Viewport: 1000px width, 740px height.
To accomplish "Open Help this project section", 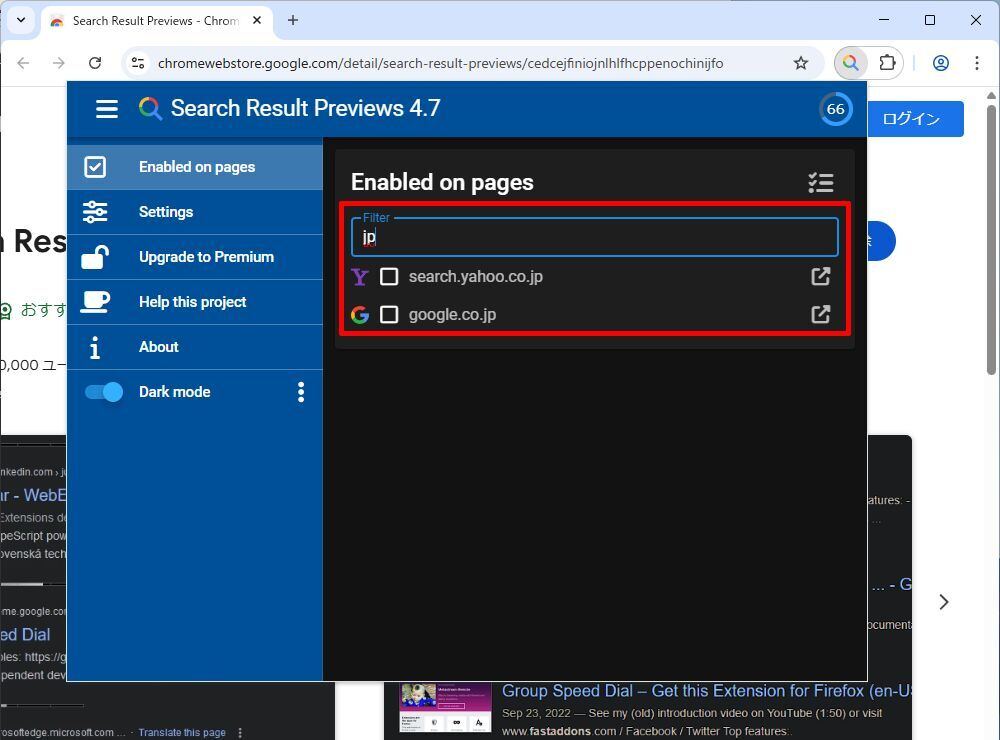I will pos(195,302).
